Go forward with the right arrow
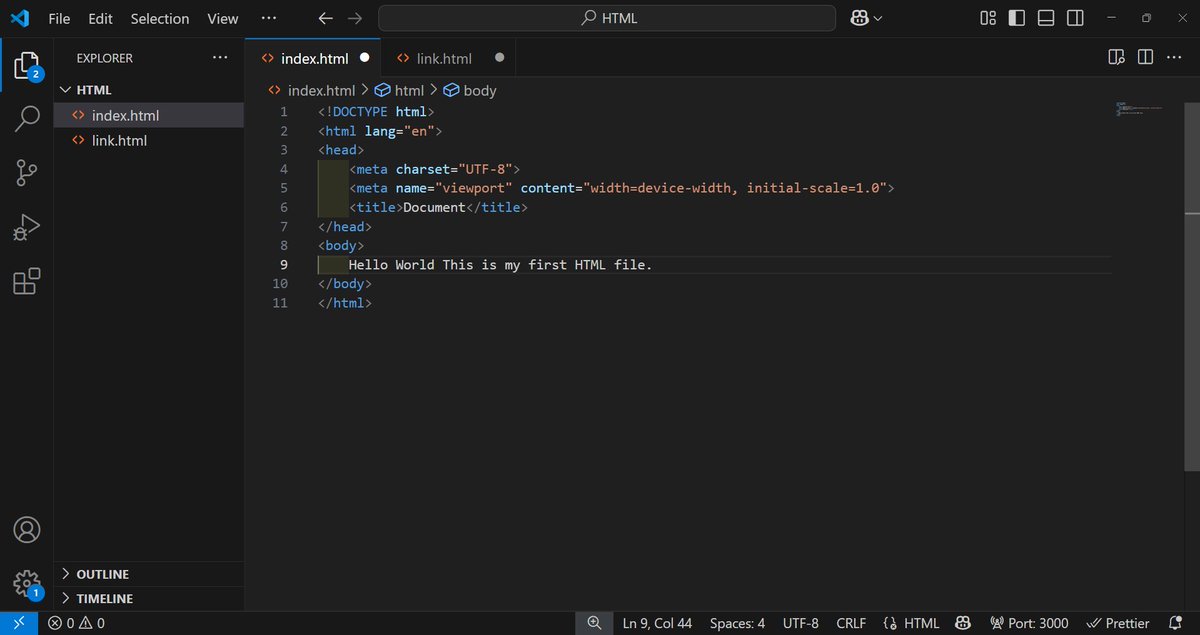The width and height of the screenshot is (1200, 635). (x=355, y=18)
